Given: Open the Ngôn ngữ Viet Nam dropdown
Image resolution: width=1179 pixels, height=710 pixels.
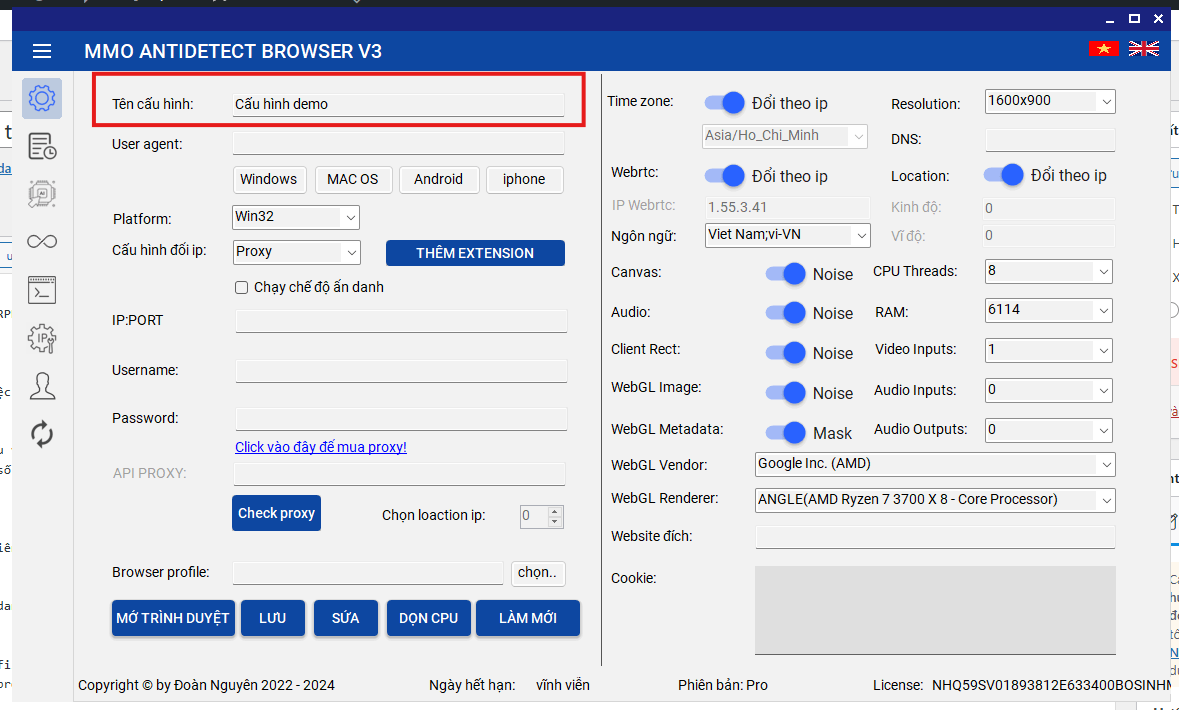Looking at the screenshot, I should point(787,235).
